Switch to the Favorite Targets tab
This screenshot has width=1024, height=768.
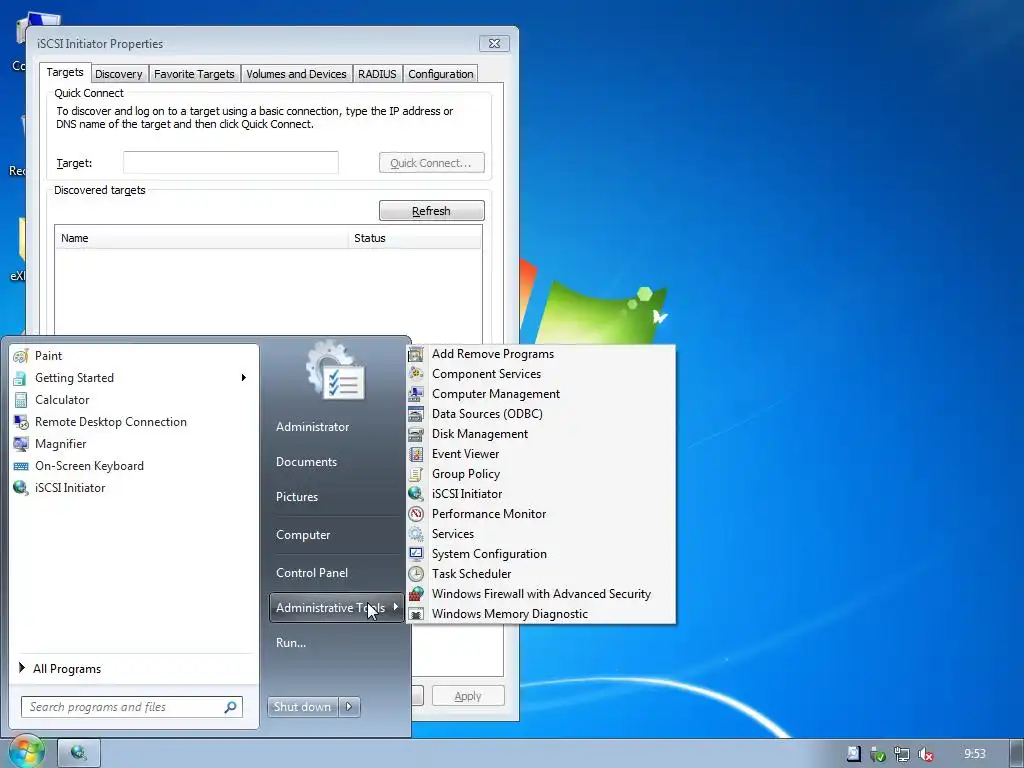pyautogui.click(x=194, y=74)
